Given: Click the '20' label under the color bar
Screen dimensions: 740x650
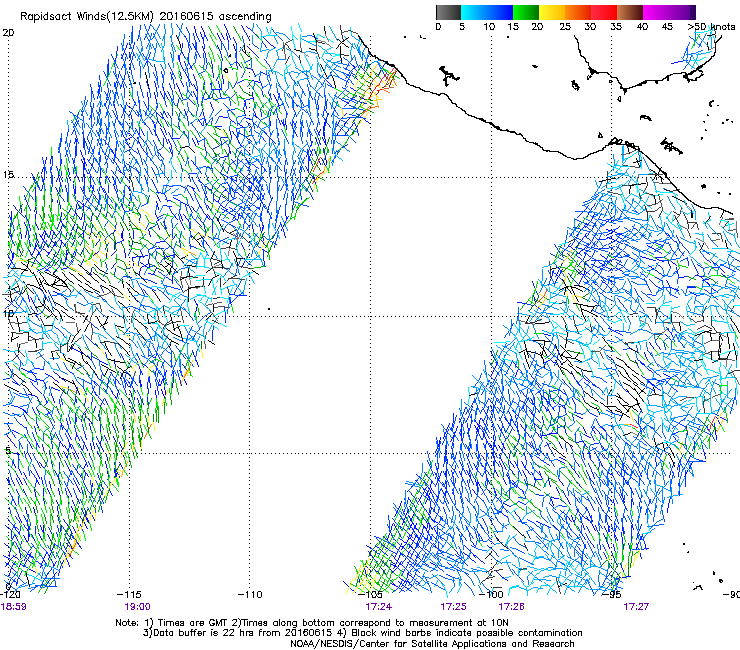Looking at the screenshot, I should point(537,26).
